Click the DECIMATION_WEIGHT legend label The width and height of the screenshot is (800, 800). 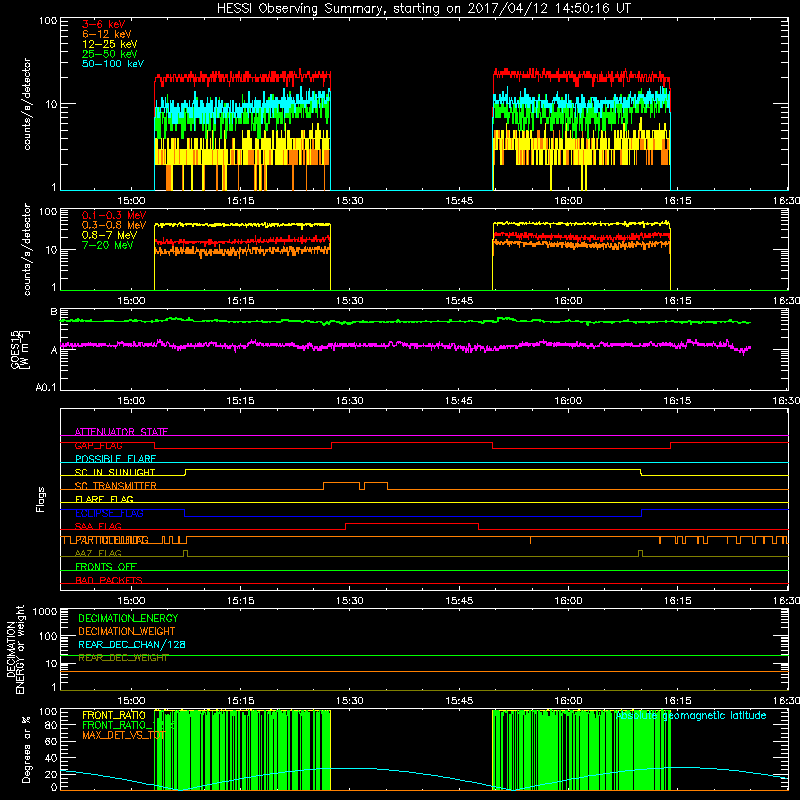point(127,631)
